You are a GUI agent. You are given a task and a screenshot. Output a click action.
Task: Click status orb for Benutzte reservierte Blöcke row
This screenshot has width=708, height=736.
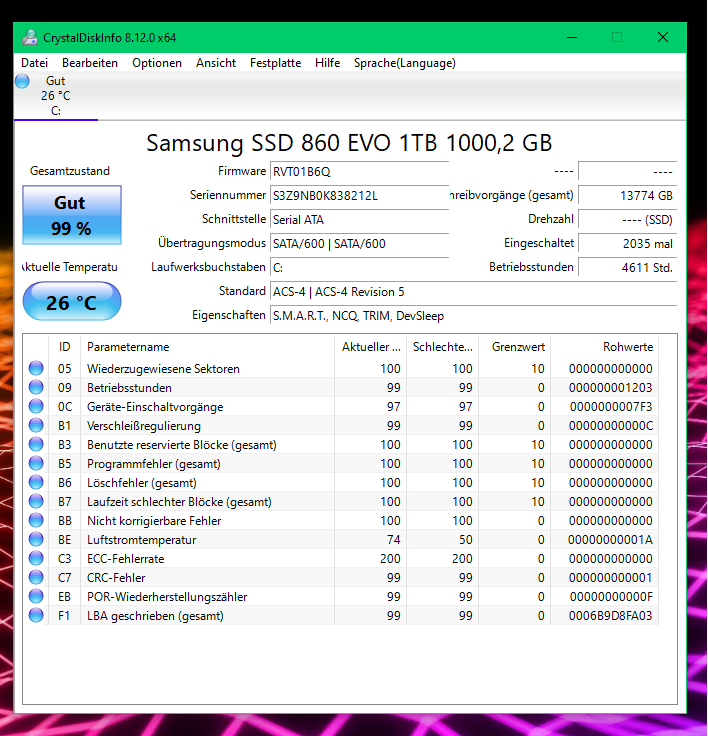[36, 445]
